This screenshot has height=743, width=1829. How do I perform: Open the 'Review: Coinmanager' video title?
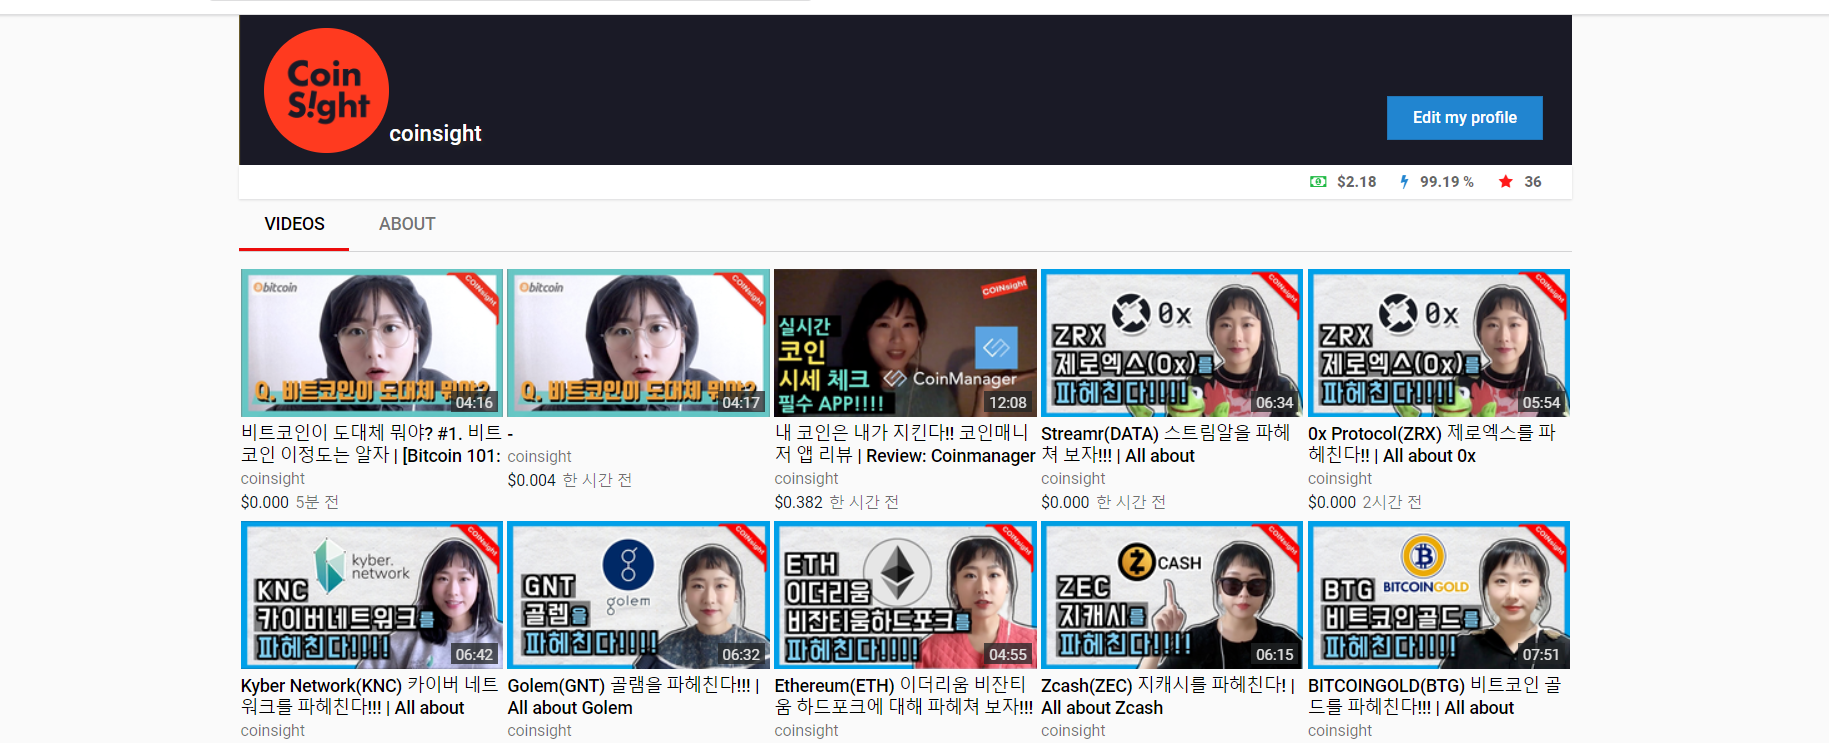905,444
